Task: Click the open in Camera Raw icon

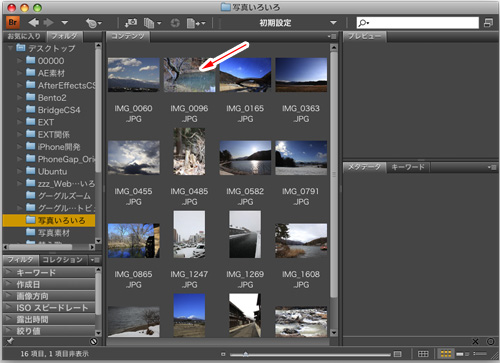Action: pos(175,23)
